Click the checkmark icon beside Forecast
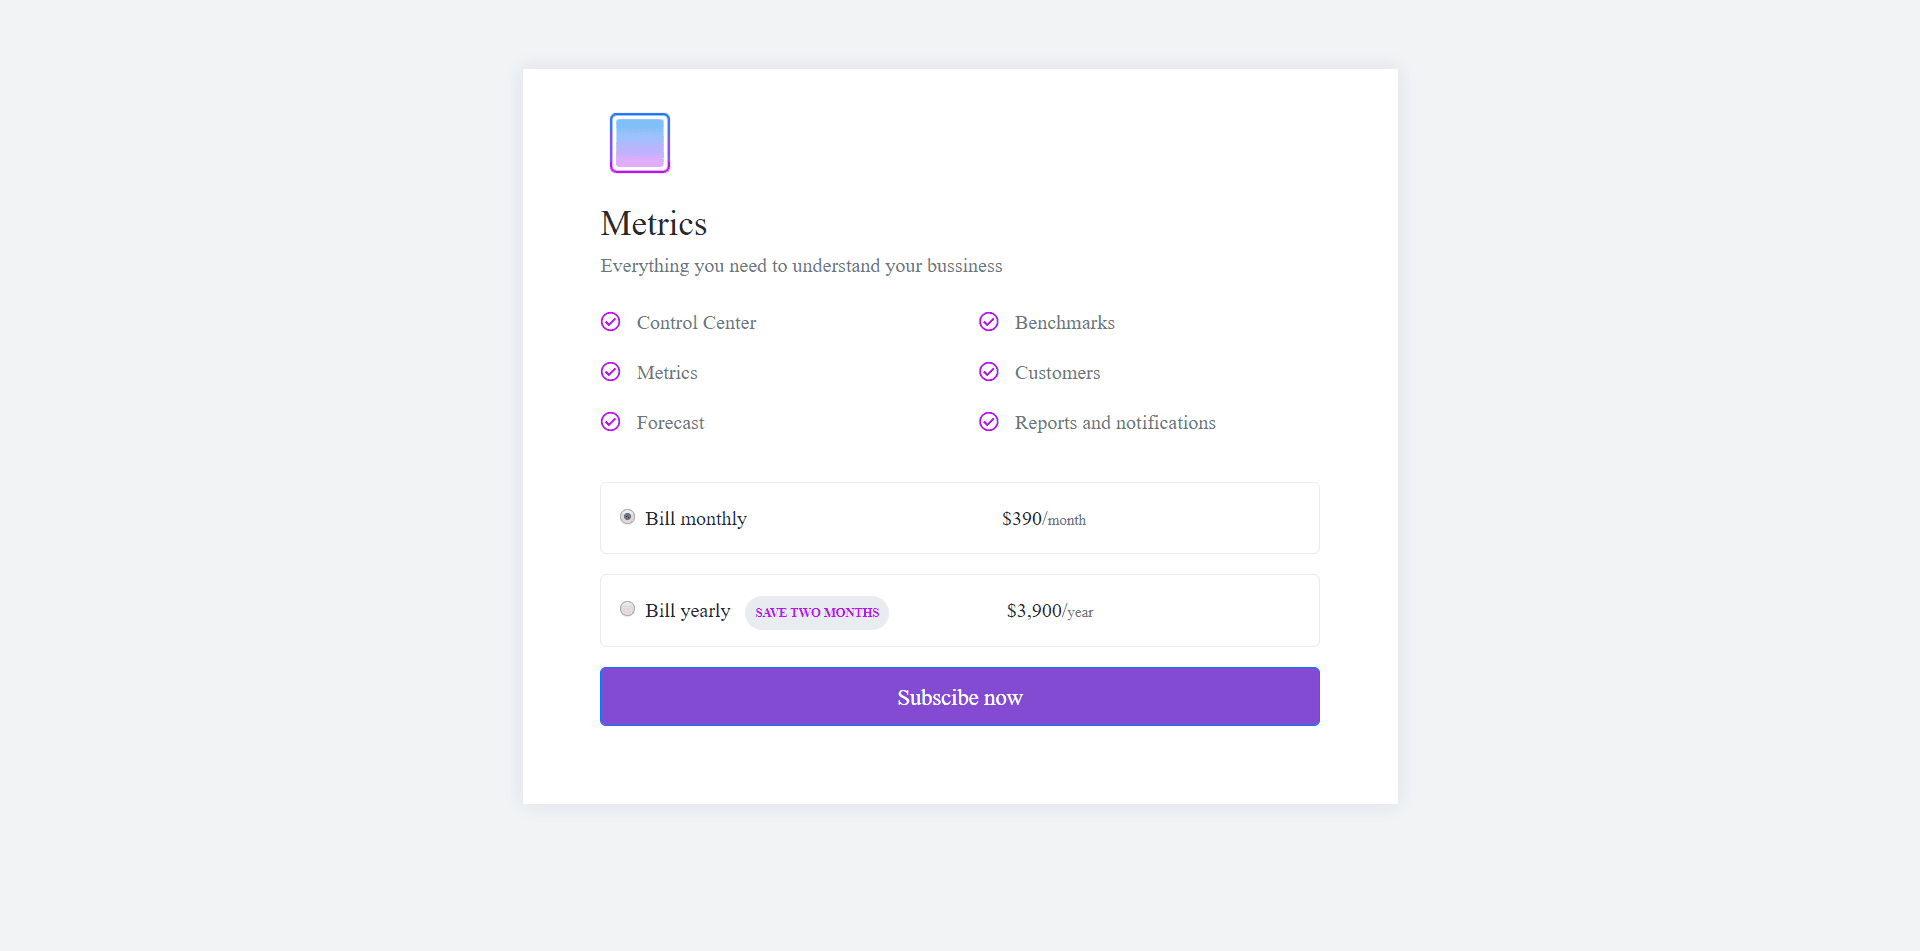The height and width of the screenshot is (951, 1920). click(x=610, y=421)
